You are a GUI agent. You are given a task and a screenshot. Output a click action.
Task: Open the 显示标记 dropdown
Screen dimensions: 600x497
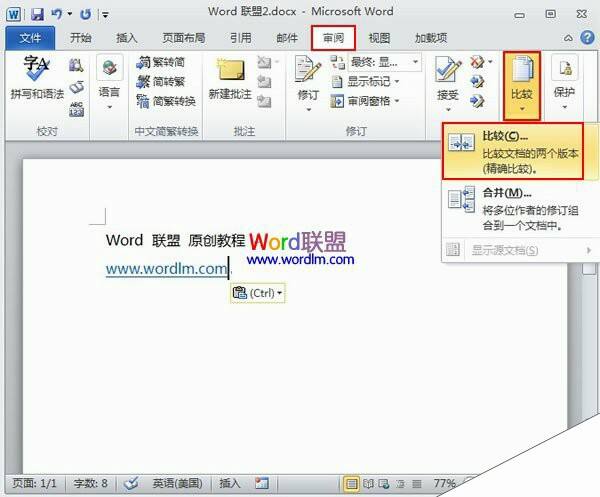(x=365, y=81)
